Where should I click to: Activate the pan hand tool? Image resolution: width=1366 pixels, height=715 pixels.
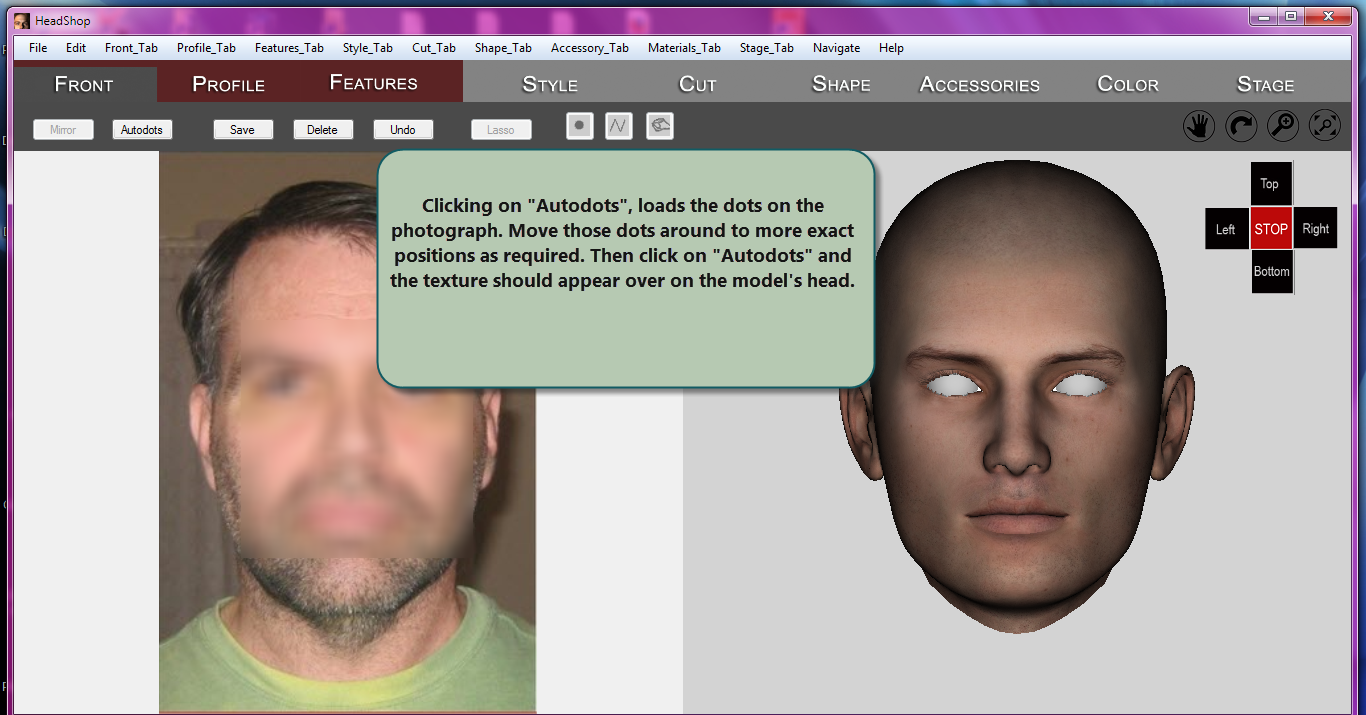(x=1199, y=125)
